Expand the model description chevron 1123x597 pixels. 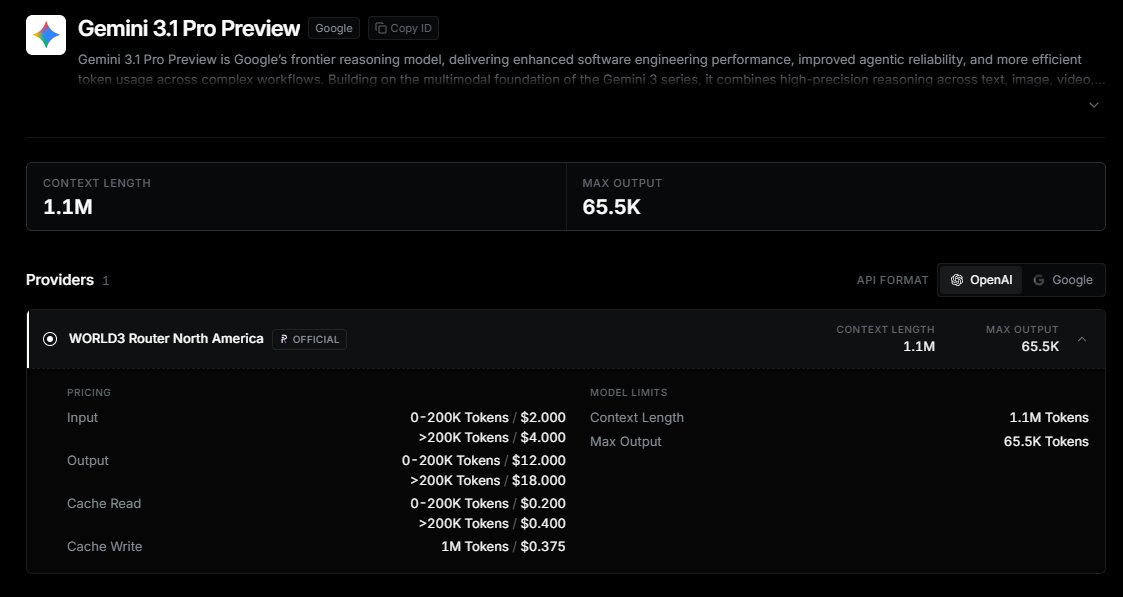coord(1094,105)
